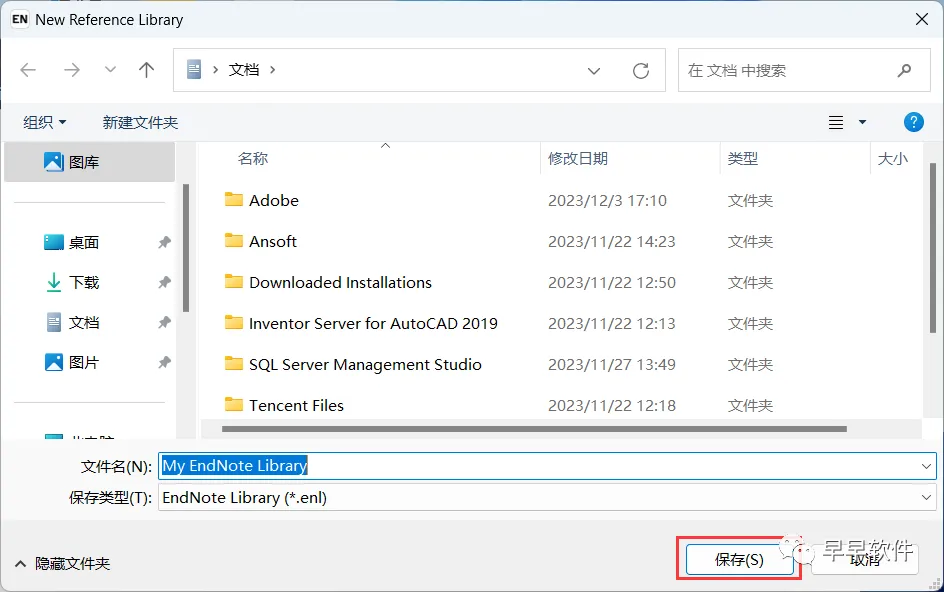This screenshot has height=592, width=944.
Task: Click the search magnifier icon
Action: click(904, 71)
